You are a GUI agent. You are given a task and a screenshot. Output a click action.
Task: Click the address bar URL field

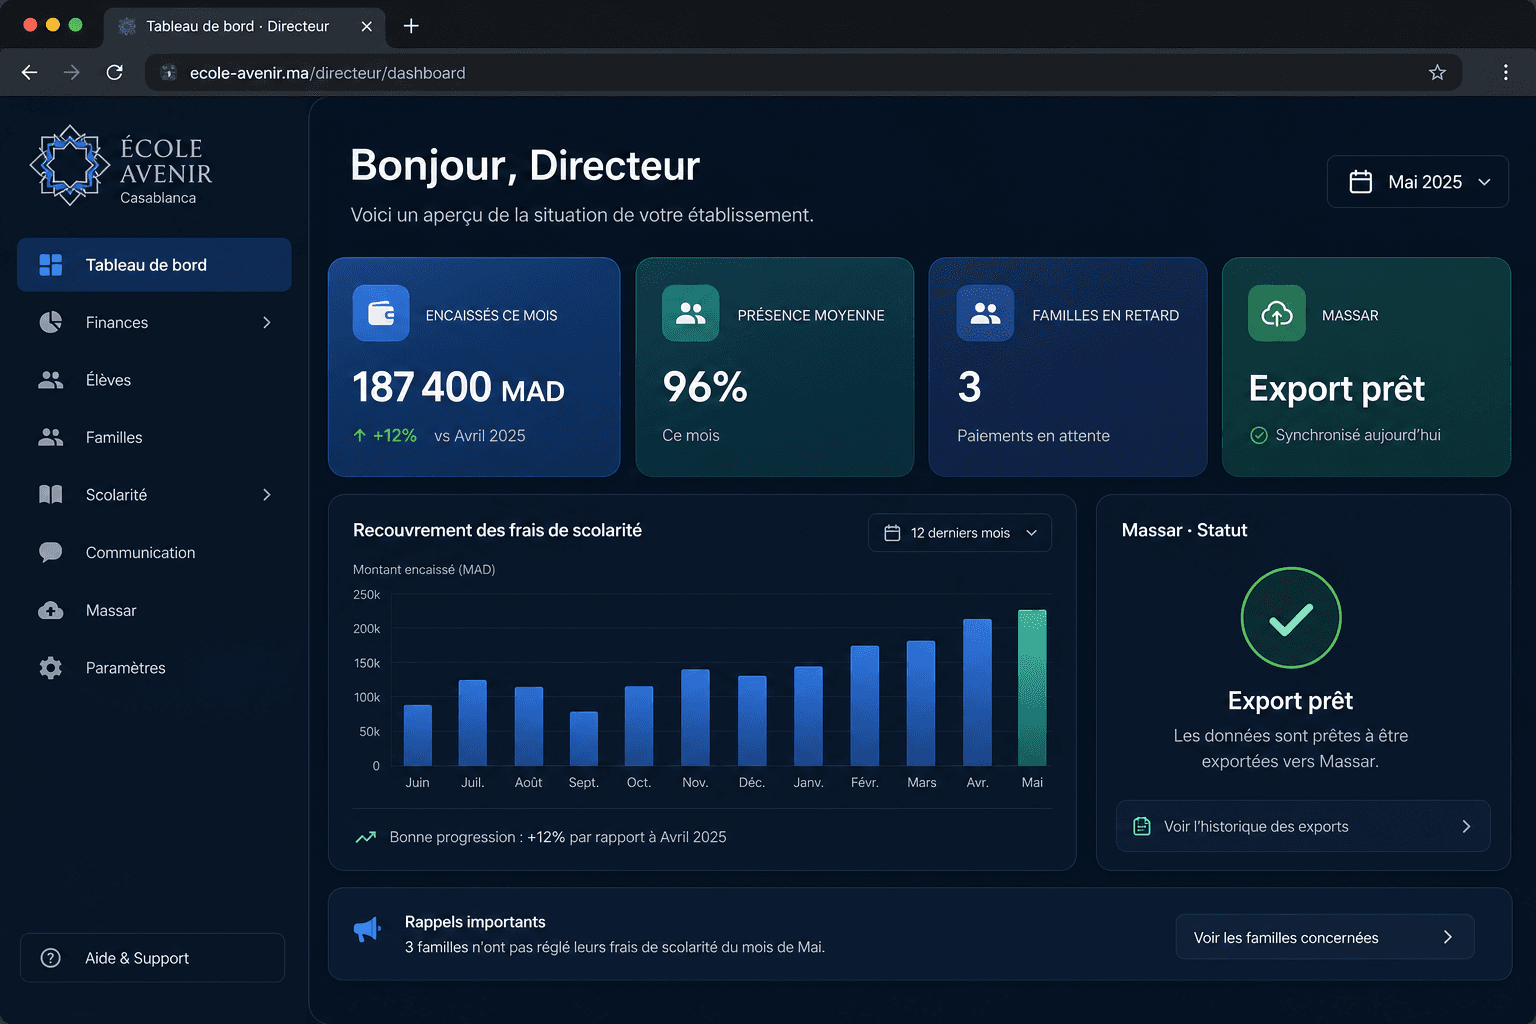pos(803,72)
